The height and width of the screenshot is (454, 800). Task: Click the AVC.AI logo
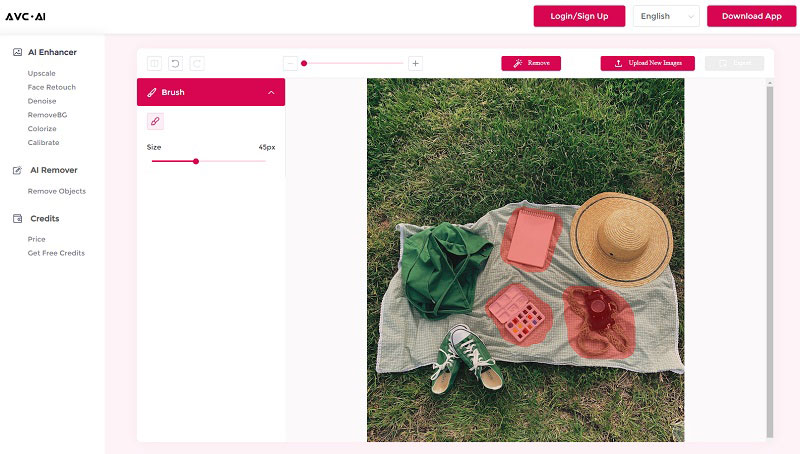[x=26, y=16]
